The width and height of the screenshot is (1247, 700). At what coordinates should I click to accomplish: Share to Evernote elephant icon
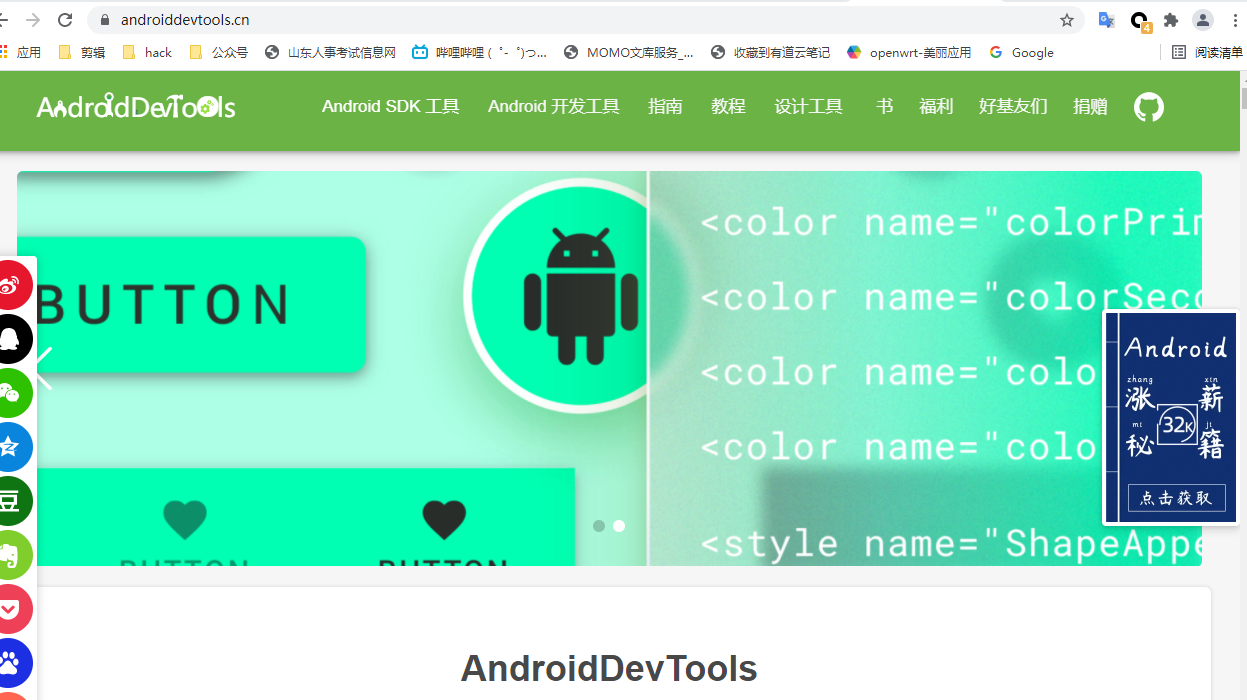coord(13,556)
